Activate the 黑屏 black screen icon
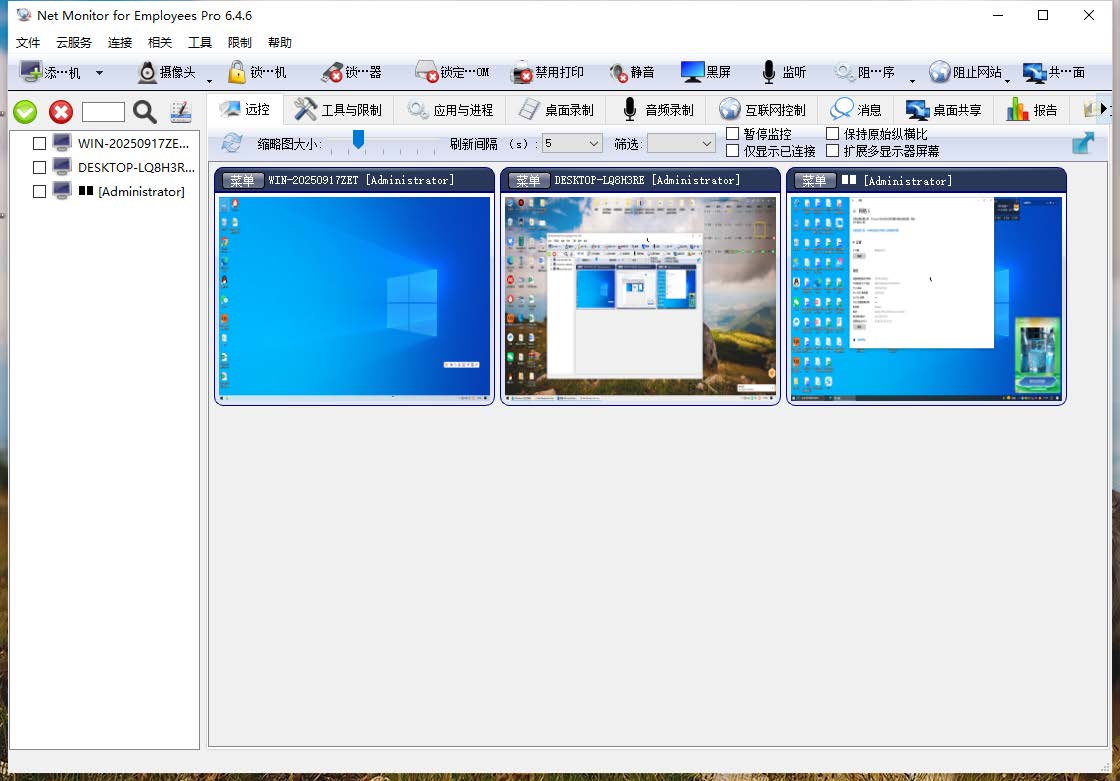Image resolution: width=1120 pixels, height=781 pixels. 692,72
